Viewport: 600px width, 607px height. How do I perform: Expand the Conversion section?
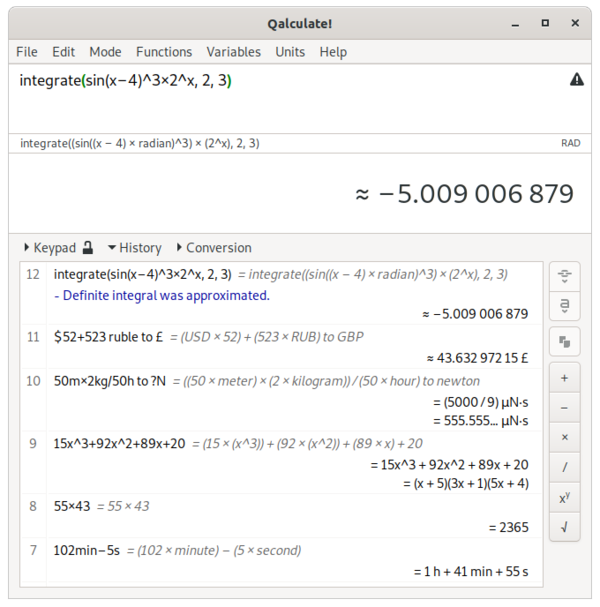(x=214, y=248)
